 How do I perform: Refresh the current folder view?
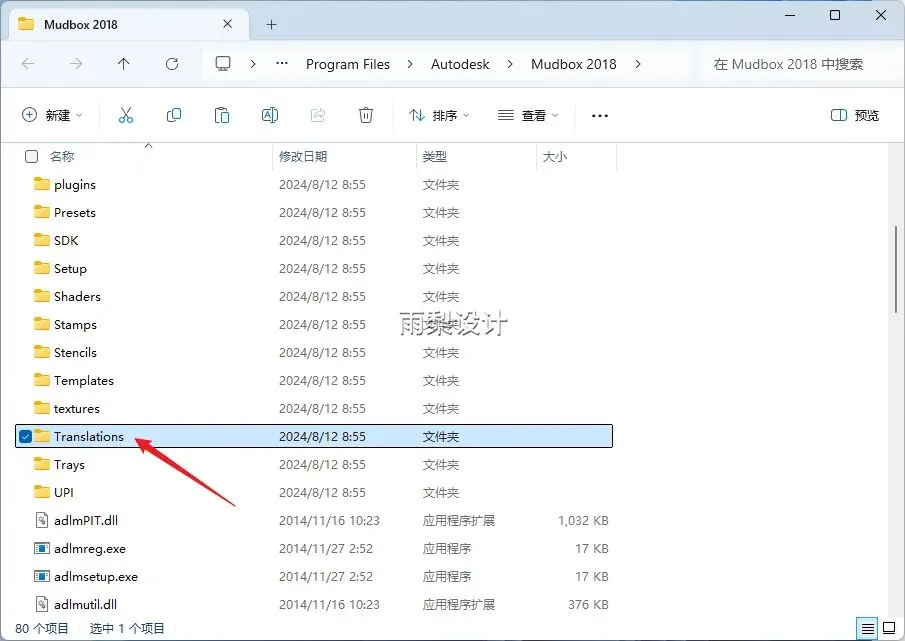pyautogui.click(x=171, y=64)
